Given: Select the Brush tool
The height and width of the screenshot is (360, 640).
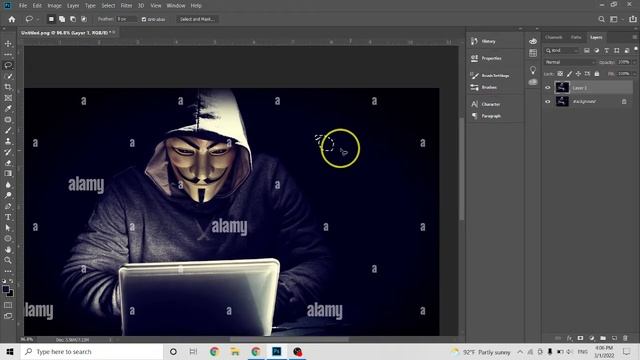Looking at the screenshot, I should (8, 130).
